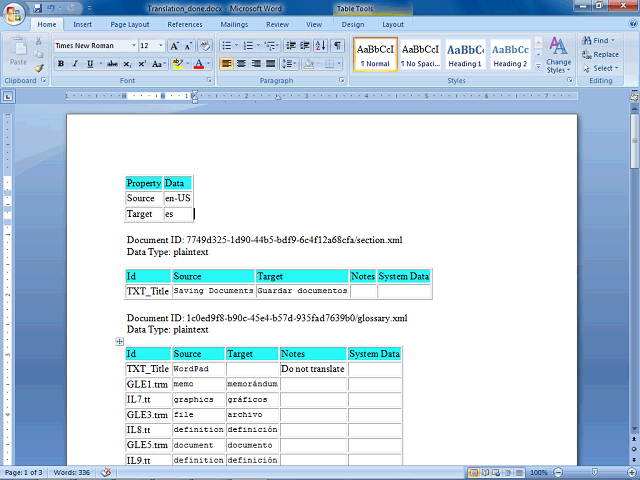Open numbering list dropdown arrow
The width and height of the screenshot is (640, 480).
258,46
